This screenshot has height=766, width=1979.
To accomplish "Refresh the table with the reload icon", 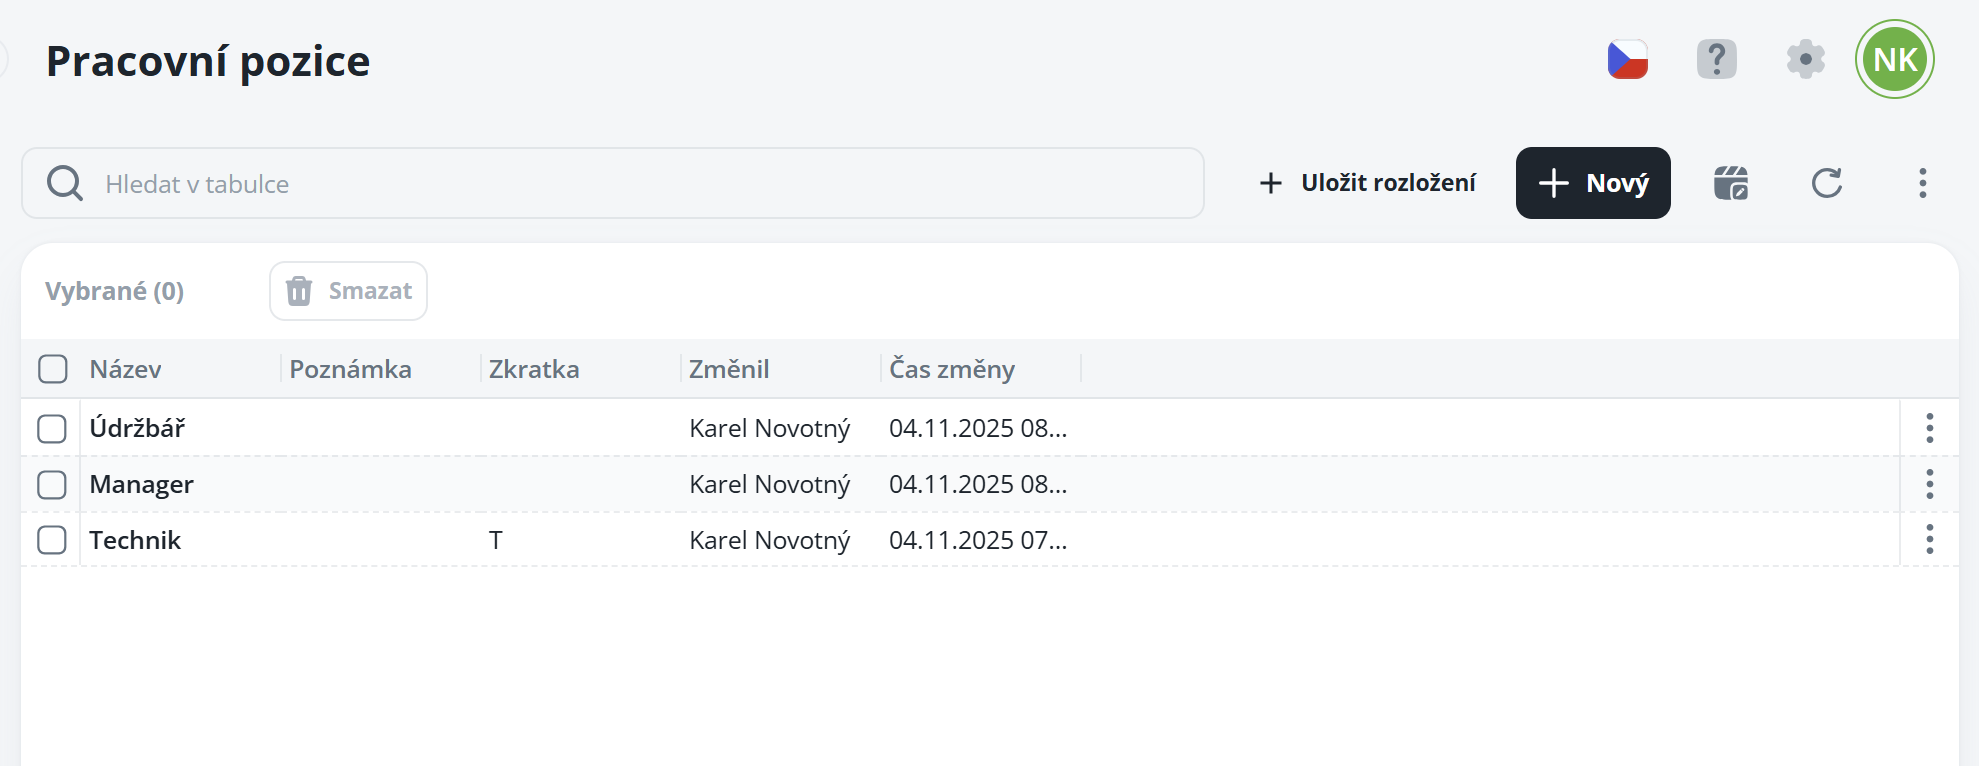I will [1826, 183].
